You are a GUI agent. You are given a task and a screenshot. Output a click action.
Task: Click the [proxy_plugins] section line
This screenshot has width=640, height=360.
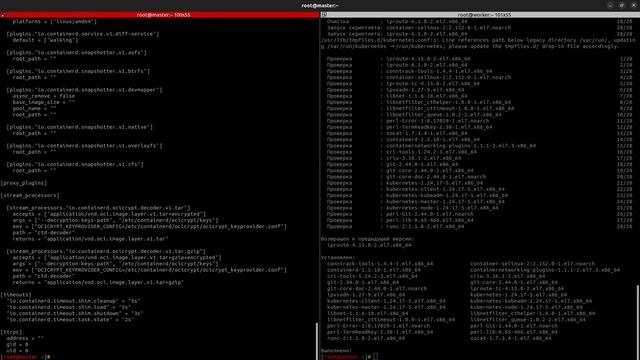pyautogui.click(x=24, y=183)
